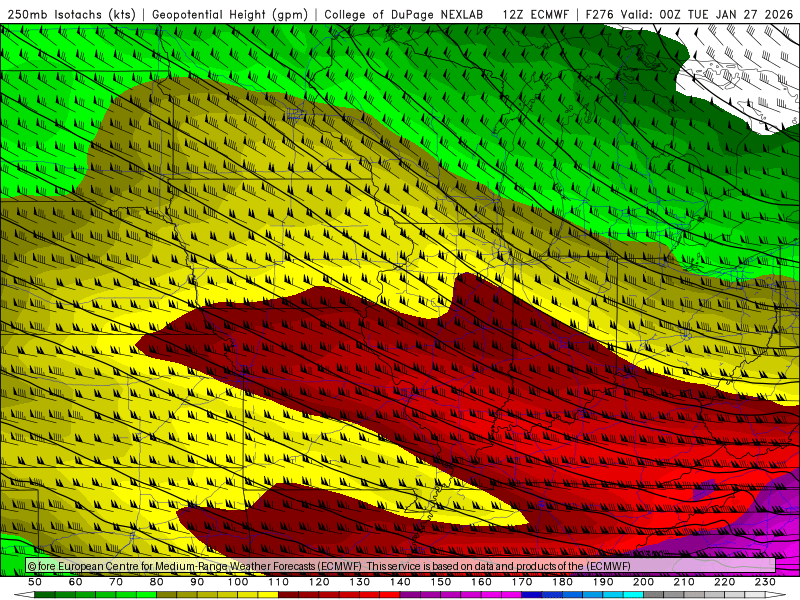This screenshot has height=600, width=800.
Task: Click the dark blue legend swatch below 170
Action: tap(532, 594)
